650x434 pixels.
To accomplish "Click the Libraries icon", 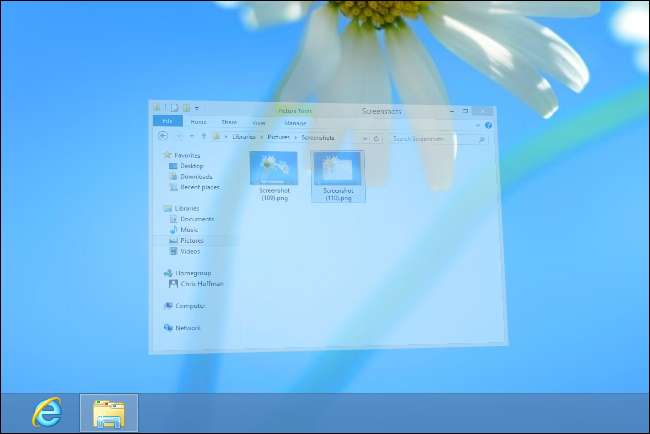I will (x=167, y=208).
